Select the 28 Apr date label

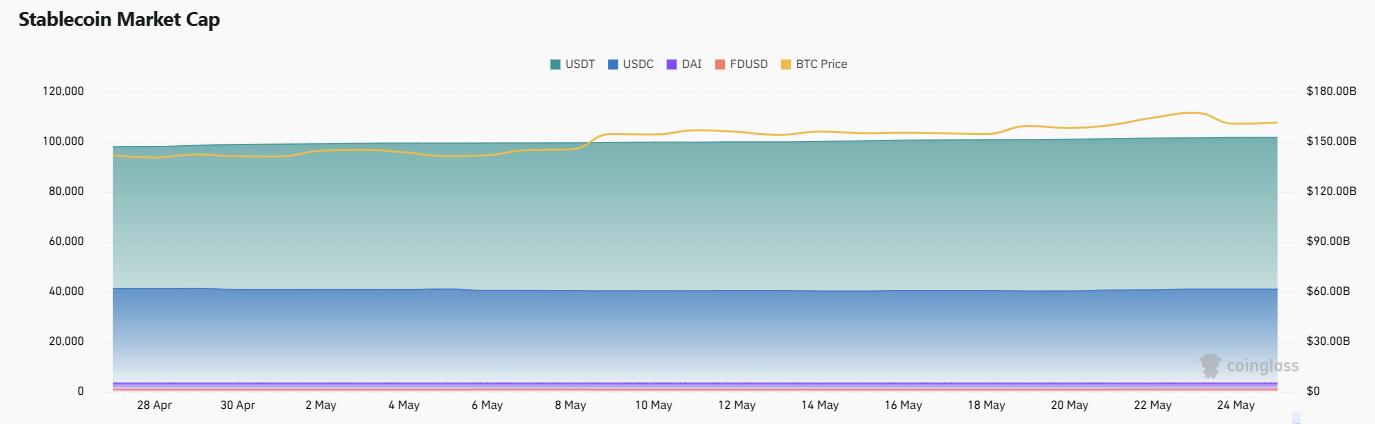[x=154, y=405]
